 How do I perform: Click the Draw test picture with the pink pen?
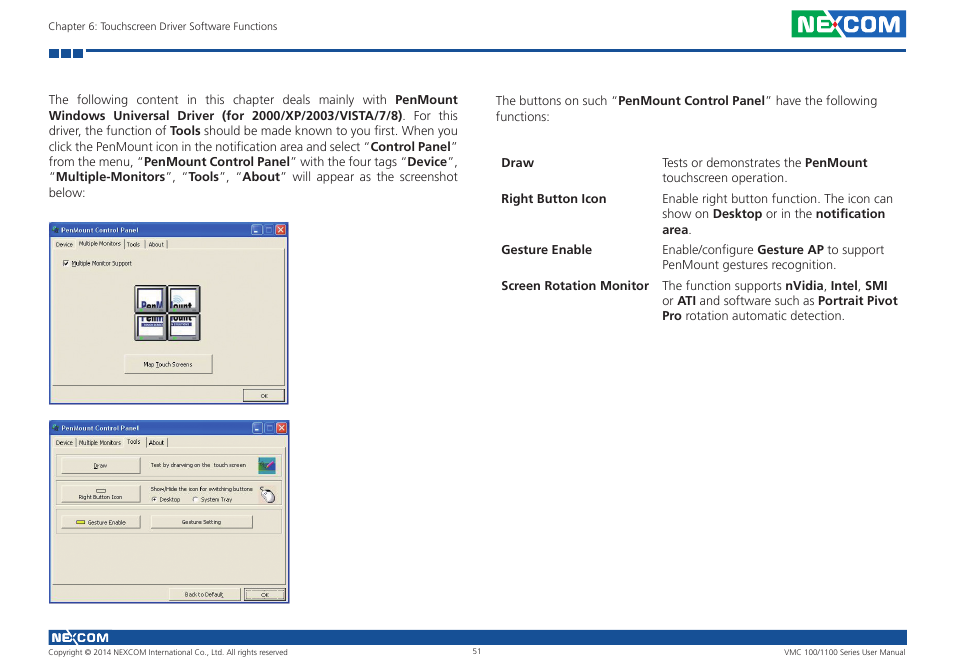[x=266, y=466]
